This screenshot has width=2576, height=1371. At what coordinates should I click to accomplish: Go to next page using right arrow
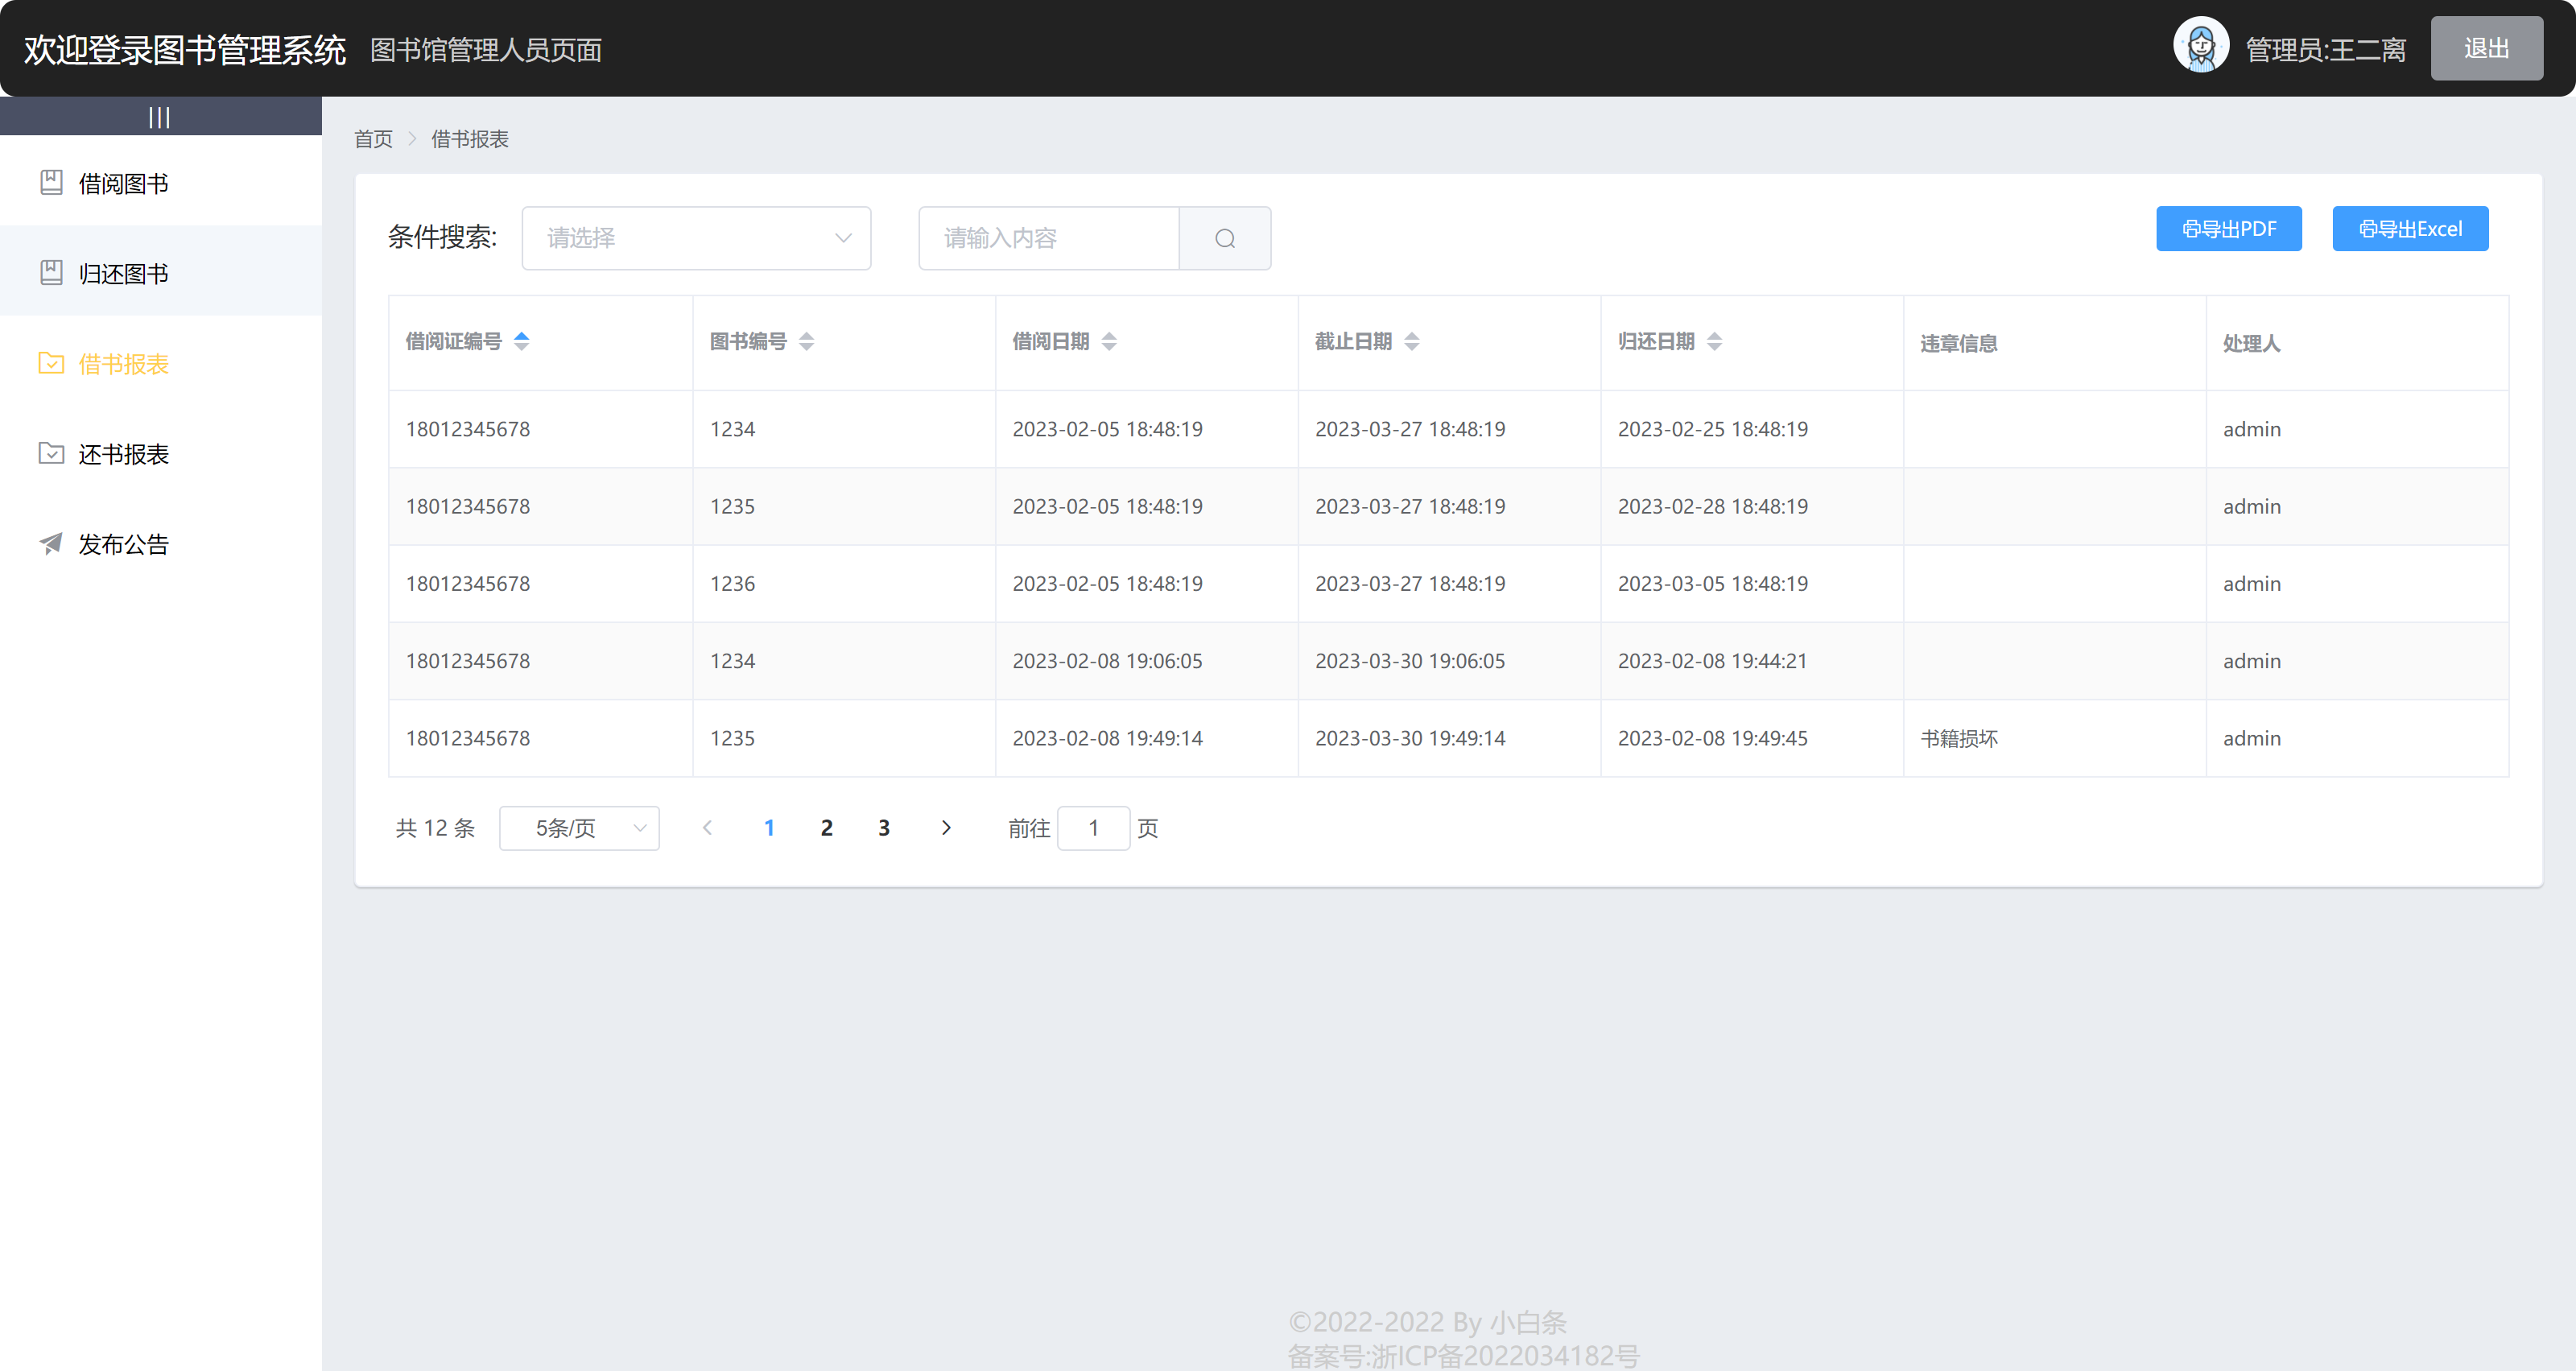pyautogui.click(x=946, y=827)
